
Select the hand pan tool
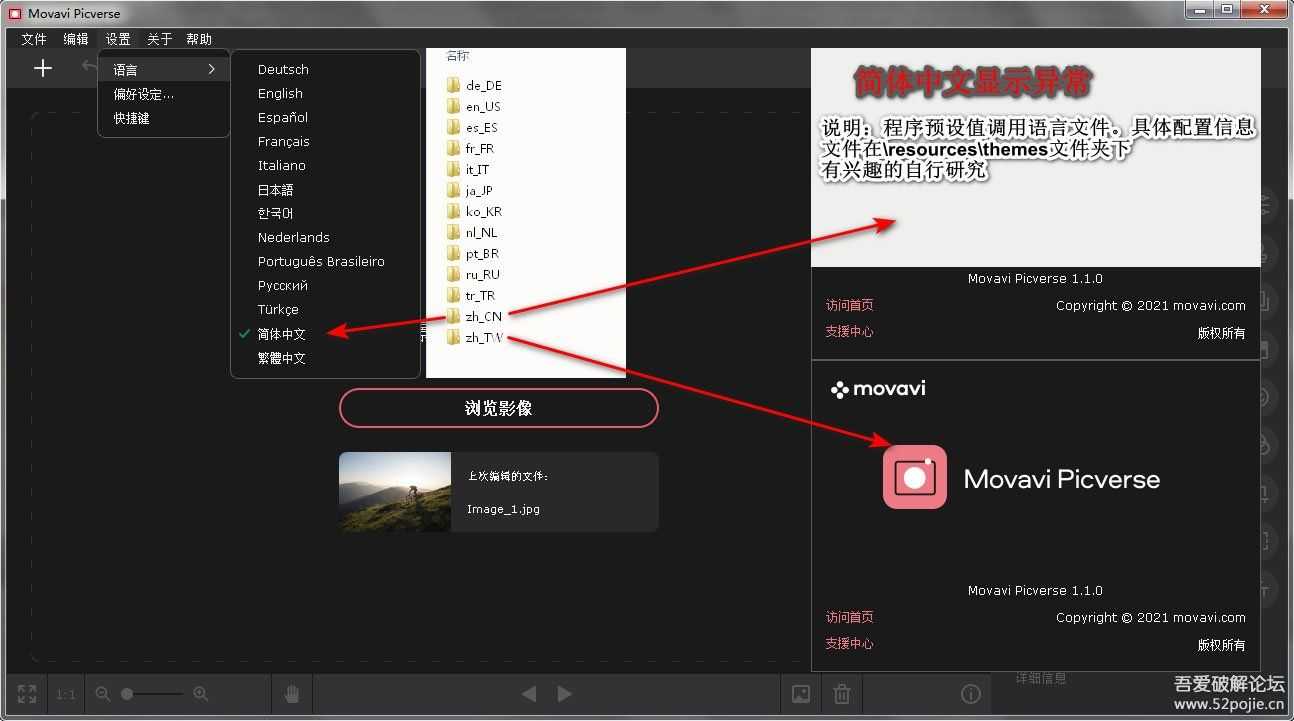click(x=292, y=694)
